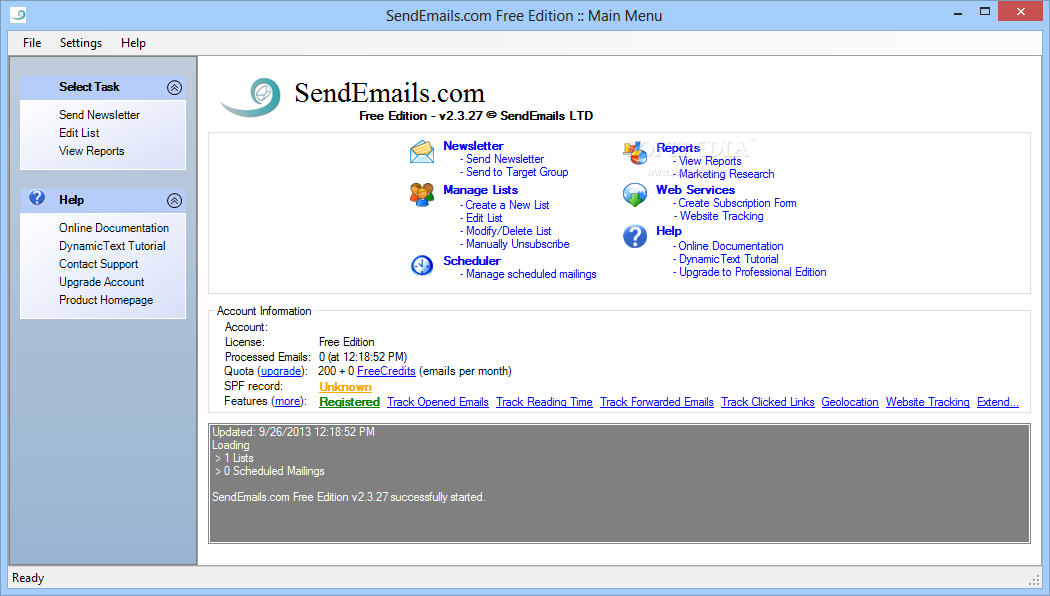Open the File menu

[31, 43]
